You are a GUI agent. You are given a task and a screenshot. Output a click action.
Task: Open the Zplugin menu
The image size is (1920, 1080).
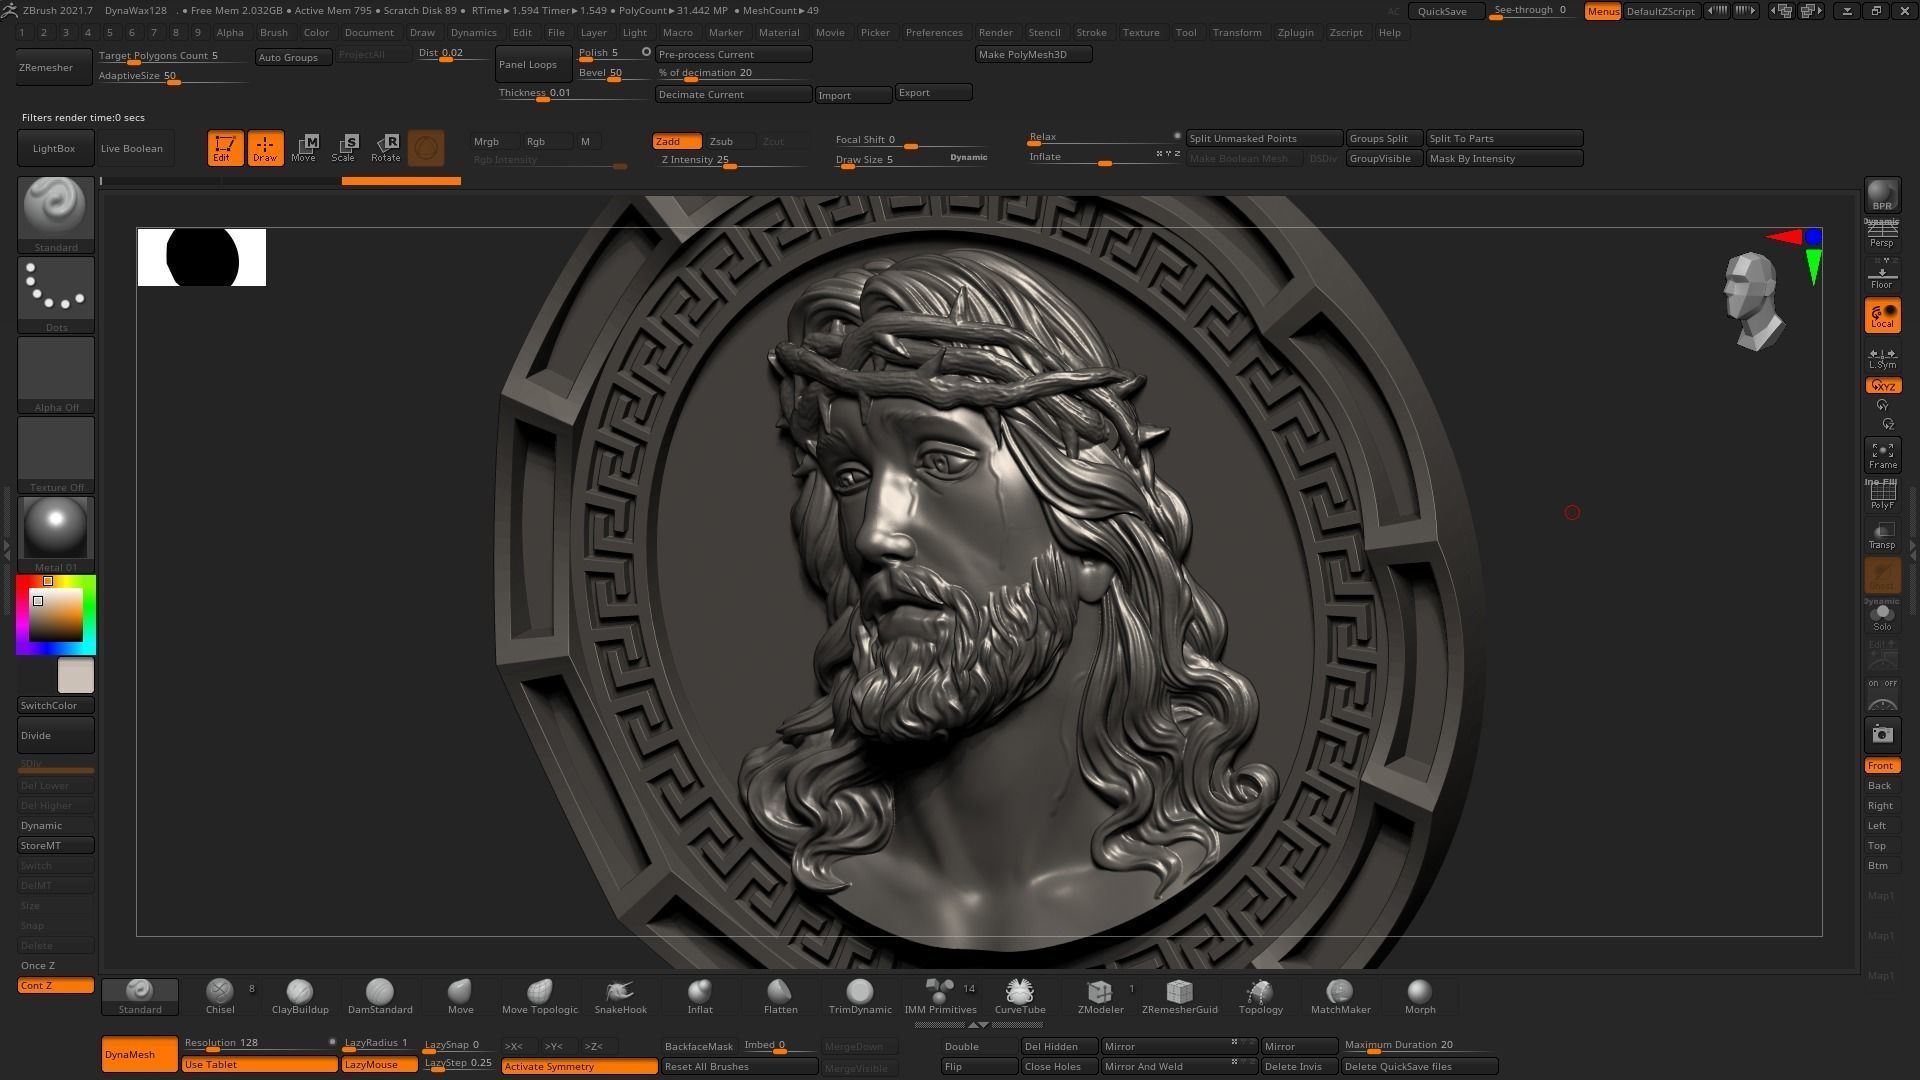(1295, 32)
